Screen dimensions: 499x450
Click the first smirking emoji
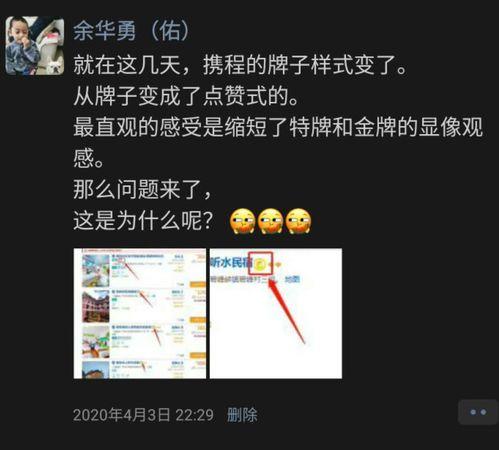(x=242, y=221)
